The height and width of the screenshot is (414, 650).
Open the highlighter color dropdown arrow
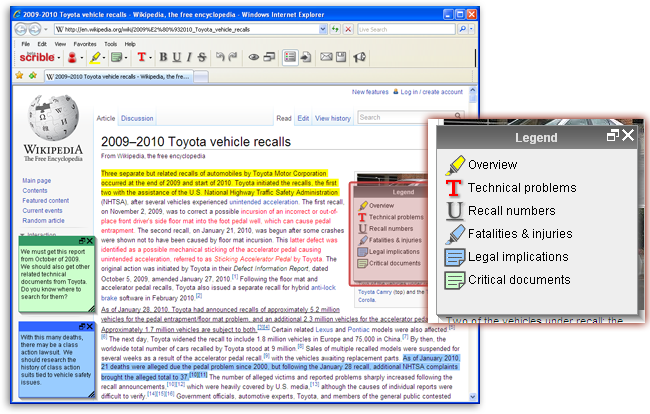pyautogui.click(x=104, y=58)
